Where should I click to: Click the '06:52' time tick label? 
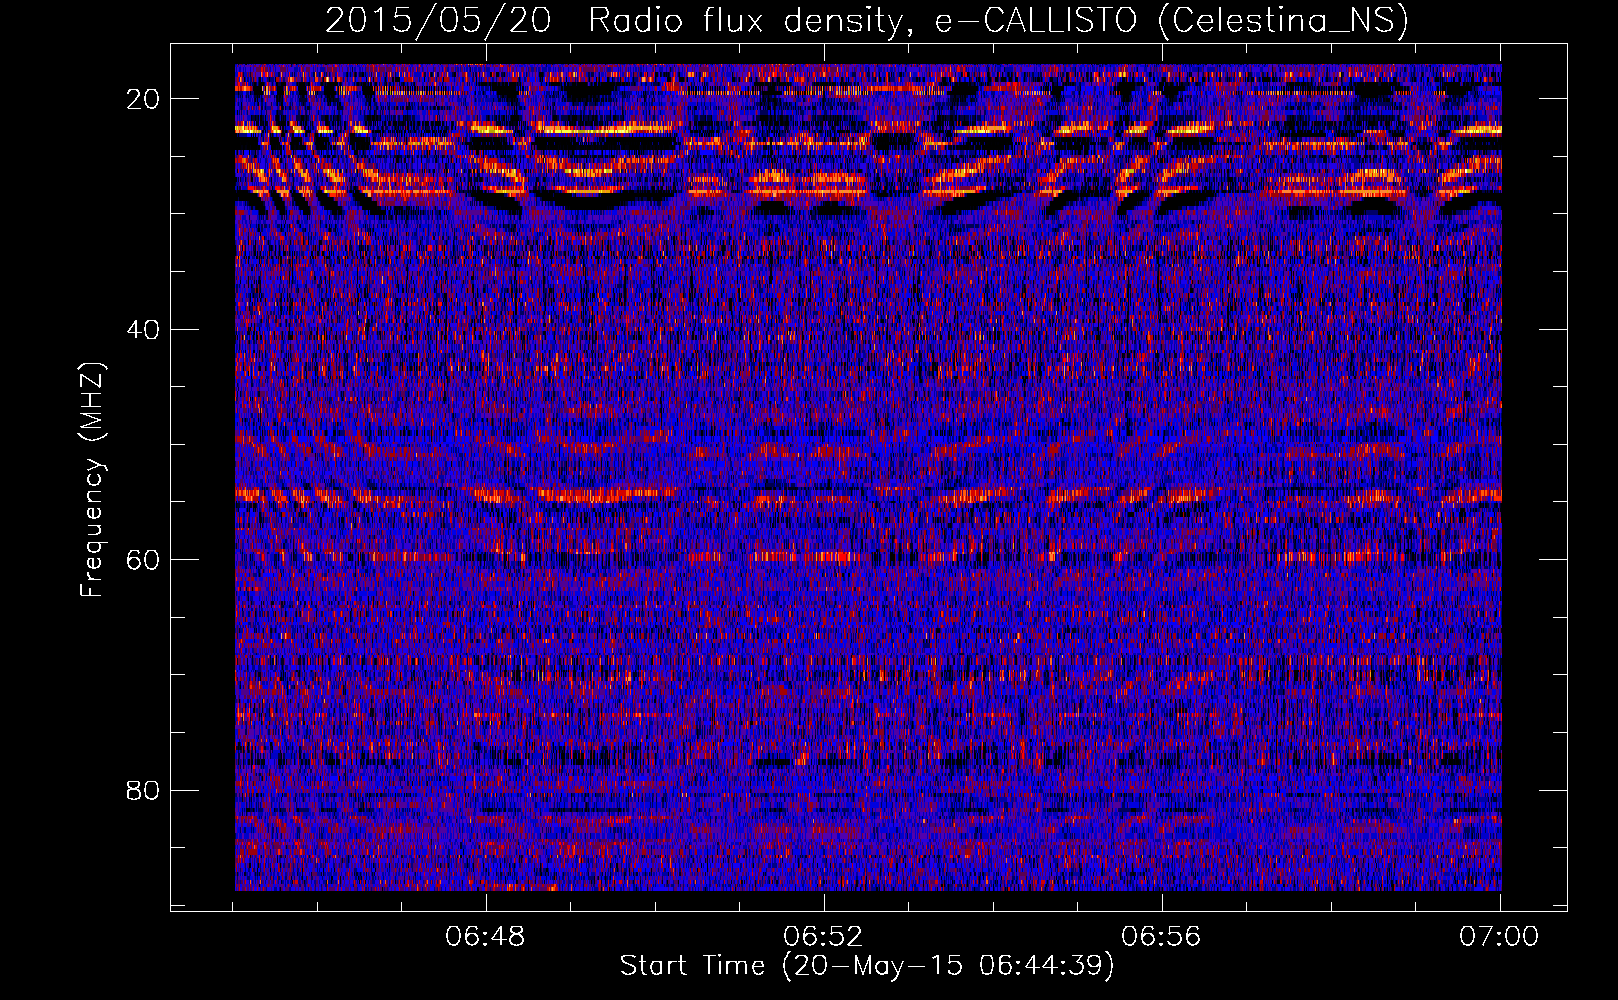click(824, 937)
